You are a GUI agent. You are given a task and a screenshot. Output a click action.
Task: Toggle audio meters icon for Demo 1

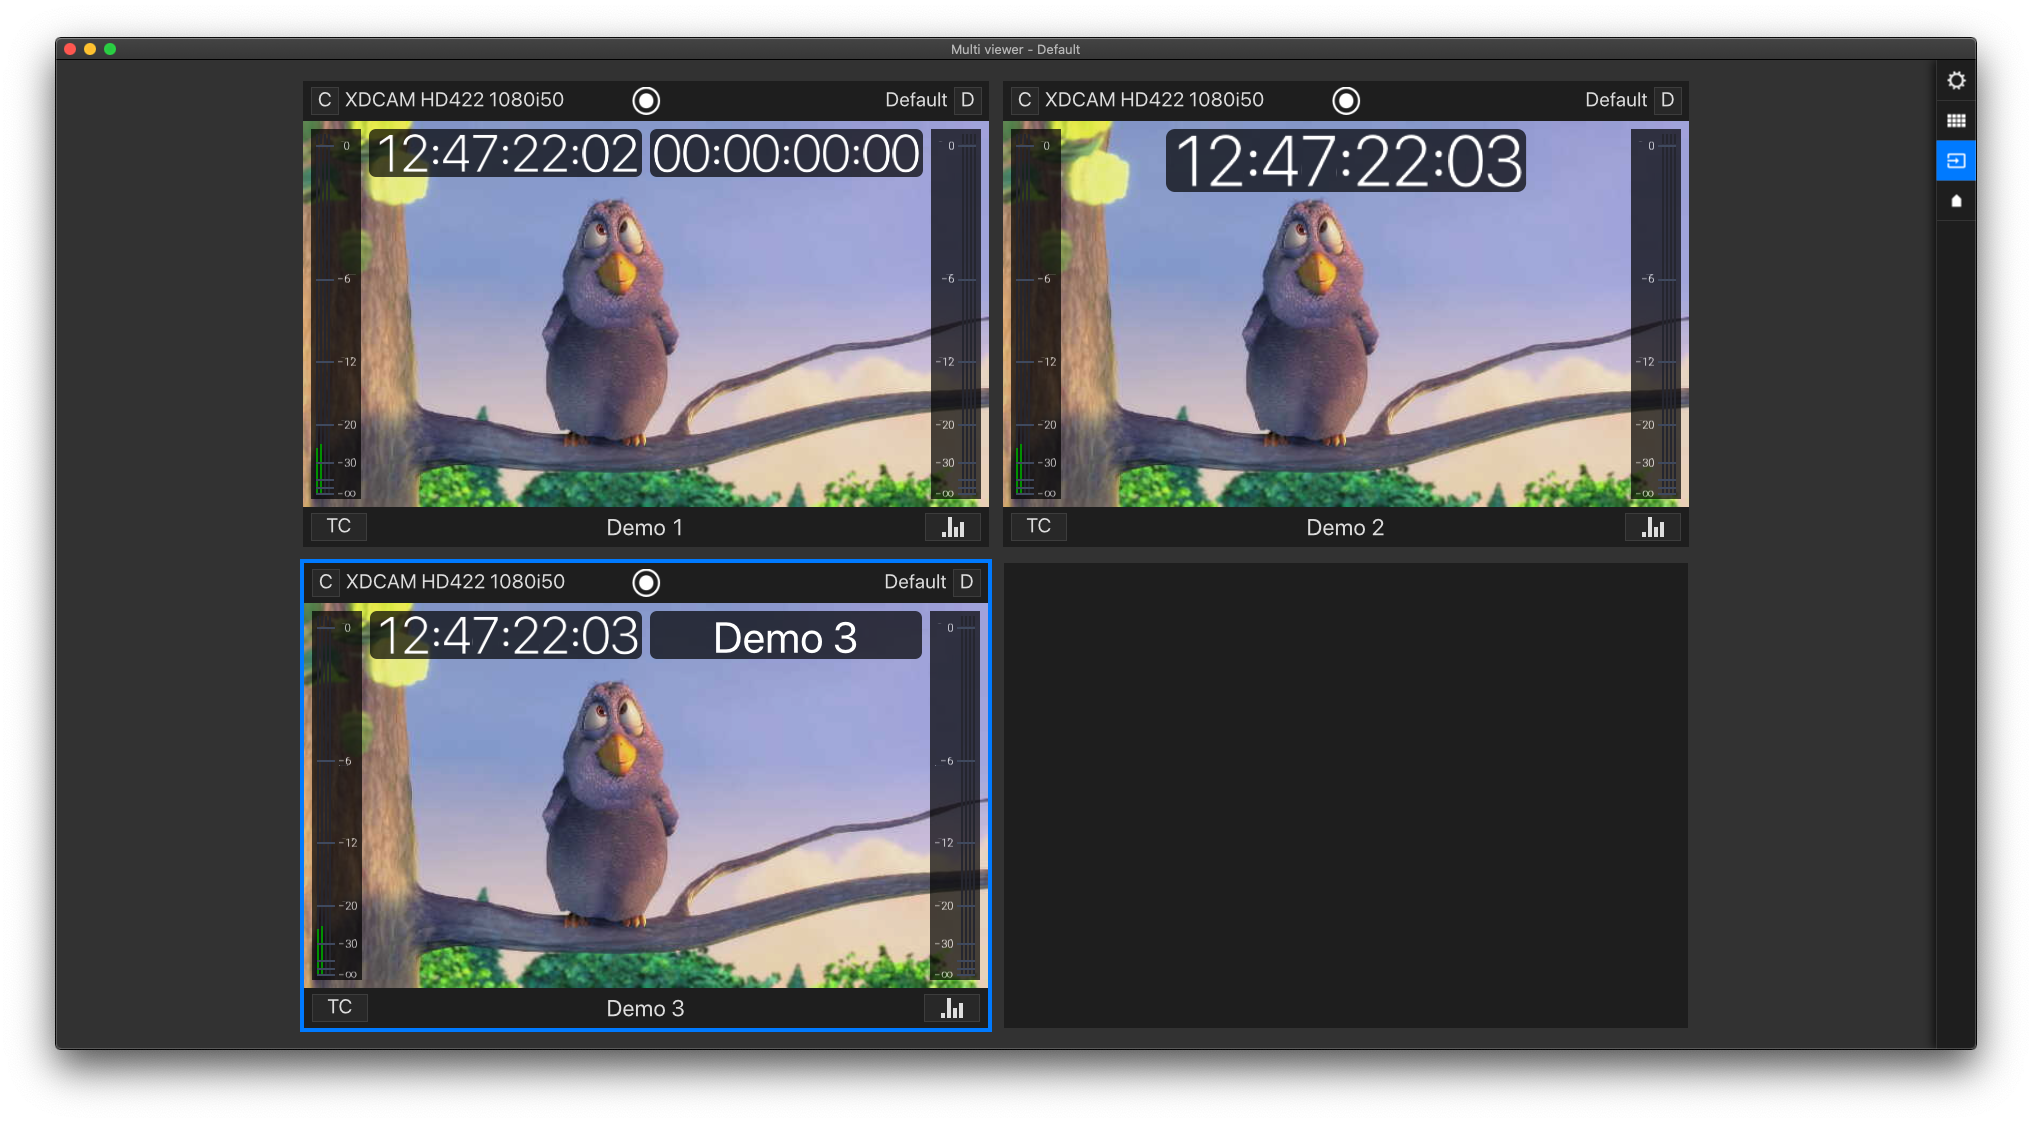[x=953, y=527]
